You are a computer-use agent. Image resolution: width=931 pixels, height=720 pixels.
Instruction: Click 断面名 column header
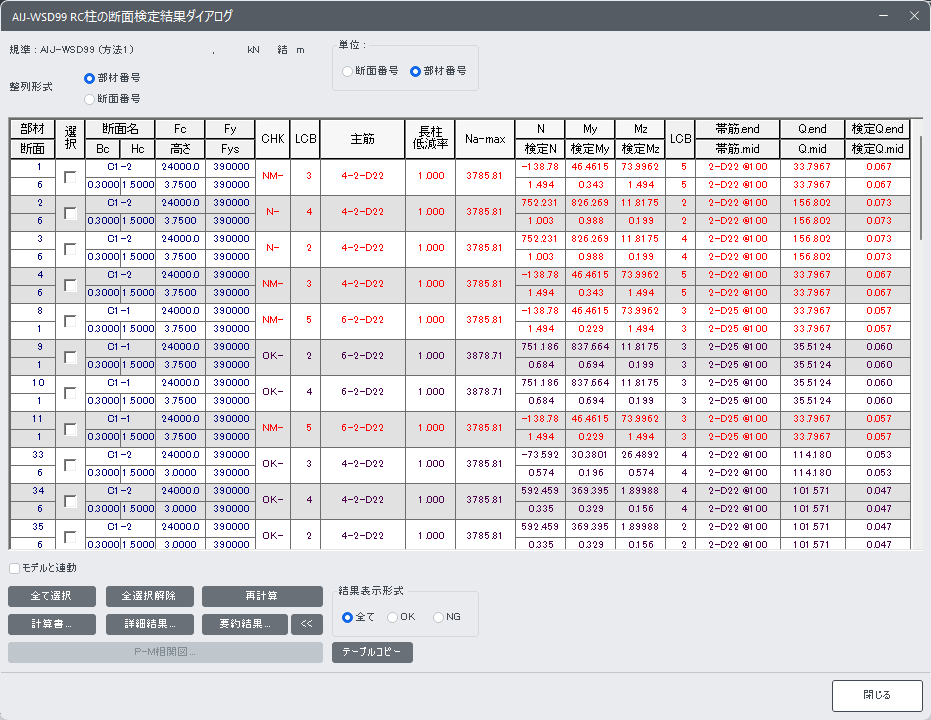(120, 129)
